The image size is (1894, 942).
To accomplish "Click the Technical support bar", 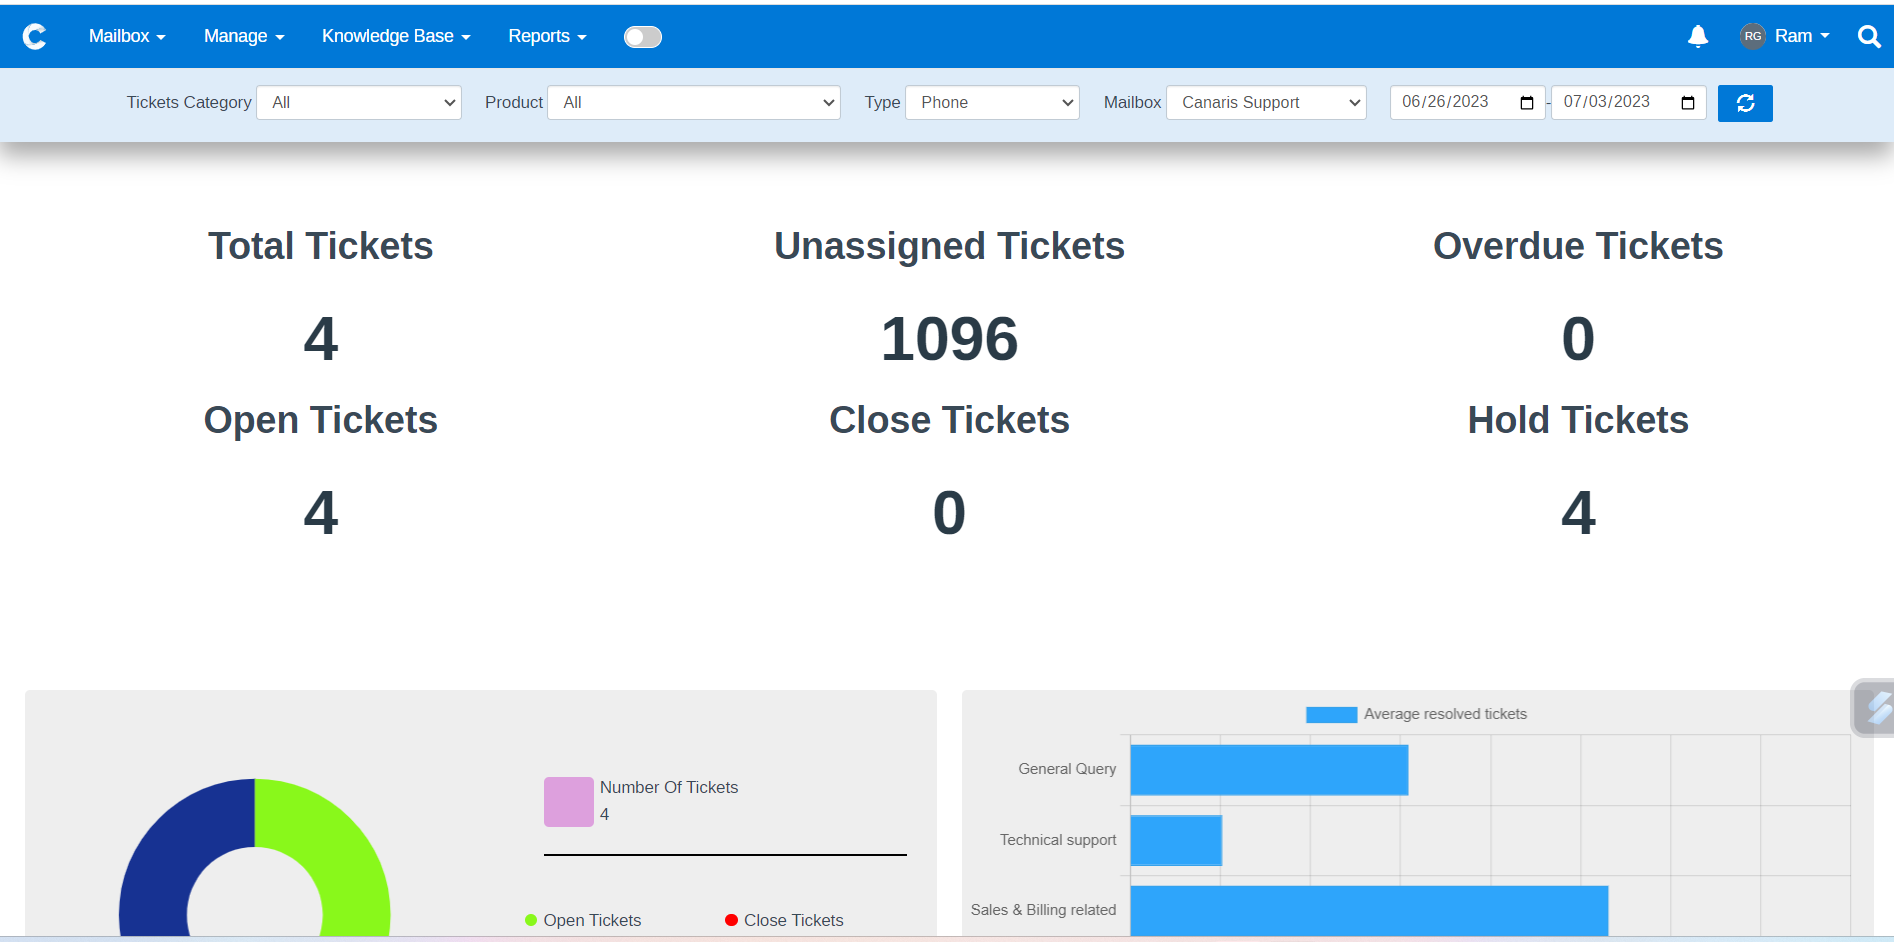I will click(1176, 840).
